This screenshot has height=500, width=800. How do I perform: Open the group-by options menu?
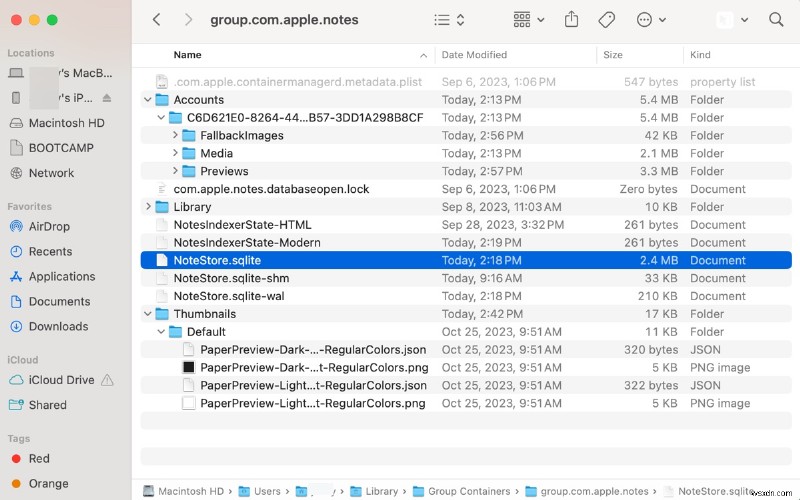click(529, 20)
